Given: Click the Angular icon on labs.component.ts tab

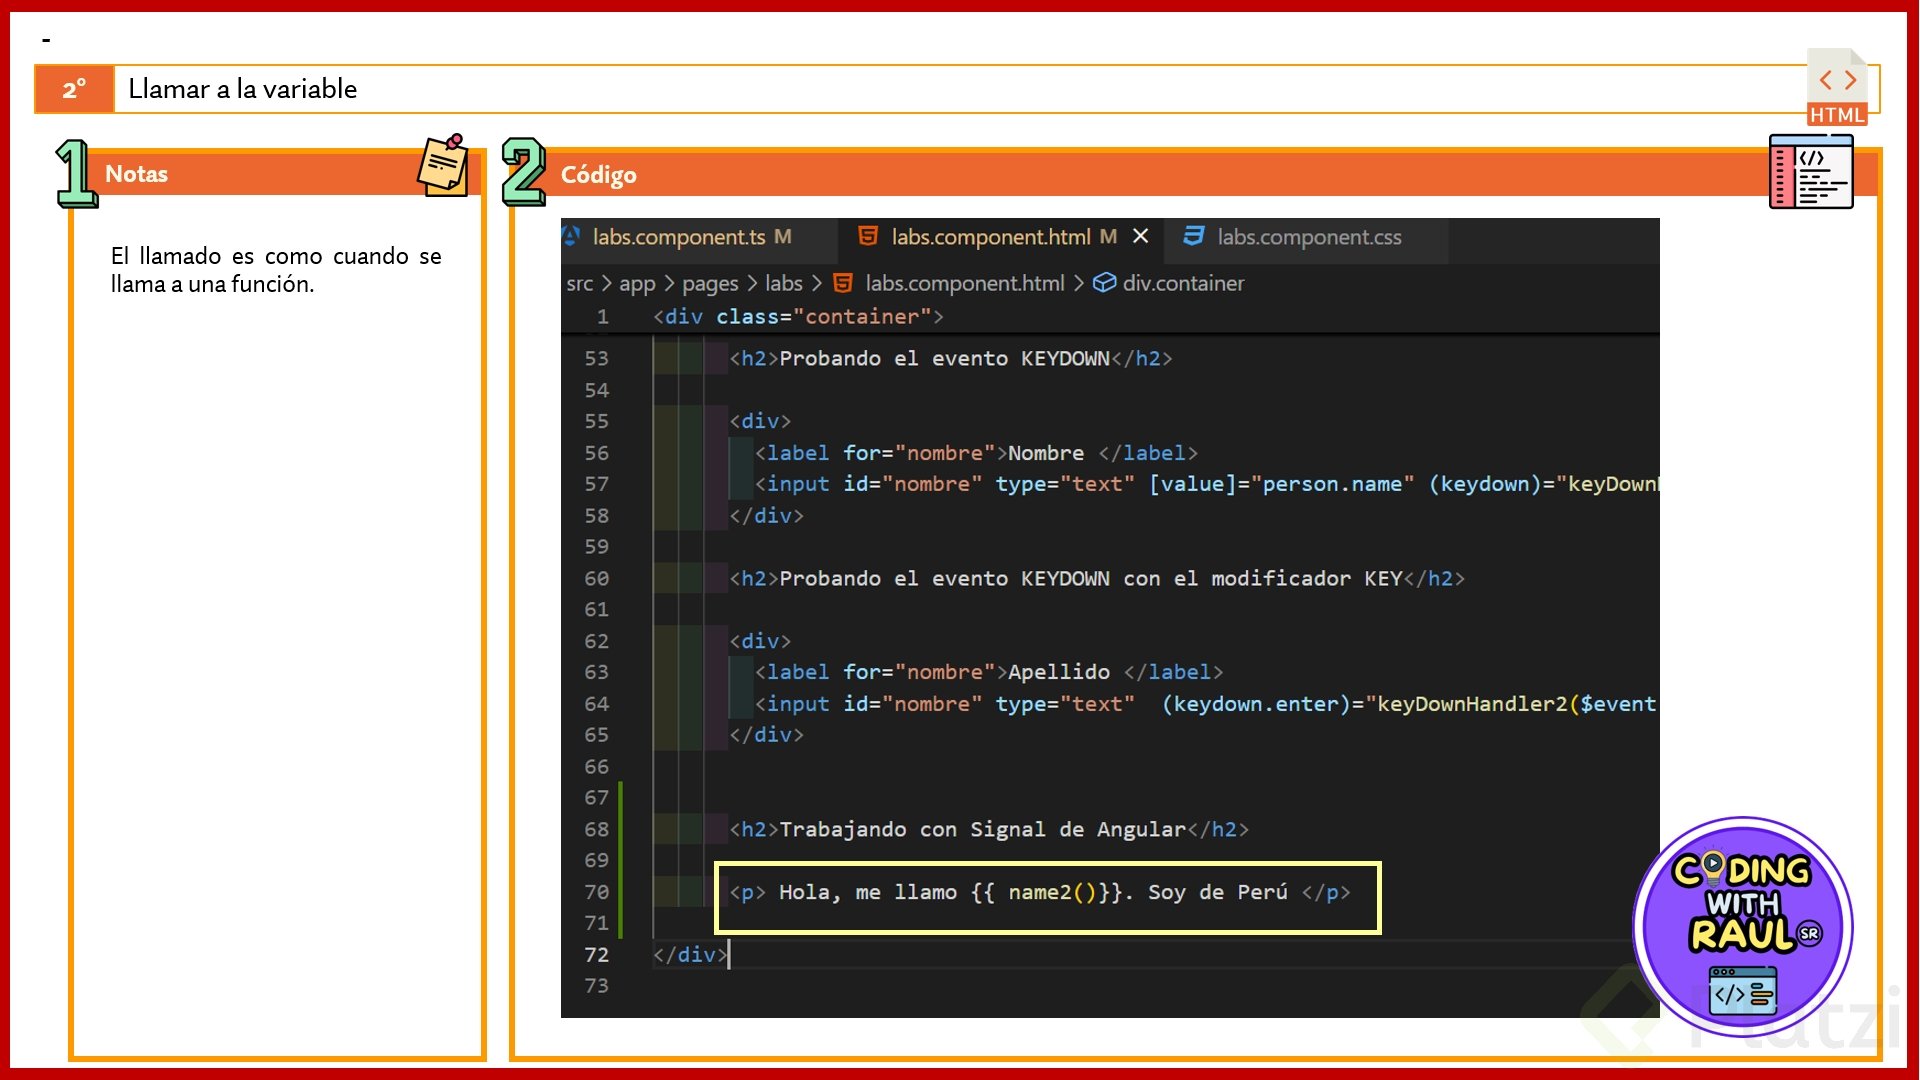Looking at the screenshot, I should pyautogui.click(x=571, y=236).
